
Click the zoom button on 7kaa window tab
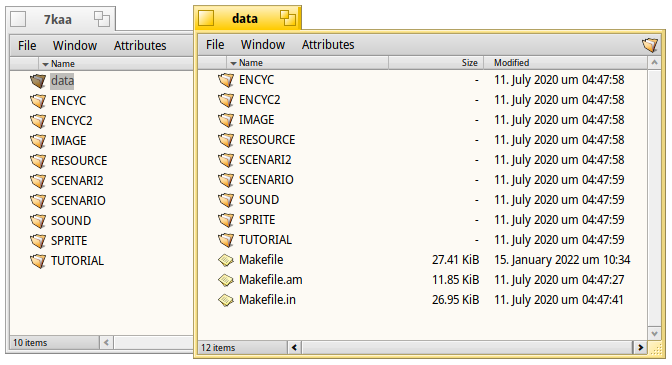pos(102,19)
